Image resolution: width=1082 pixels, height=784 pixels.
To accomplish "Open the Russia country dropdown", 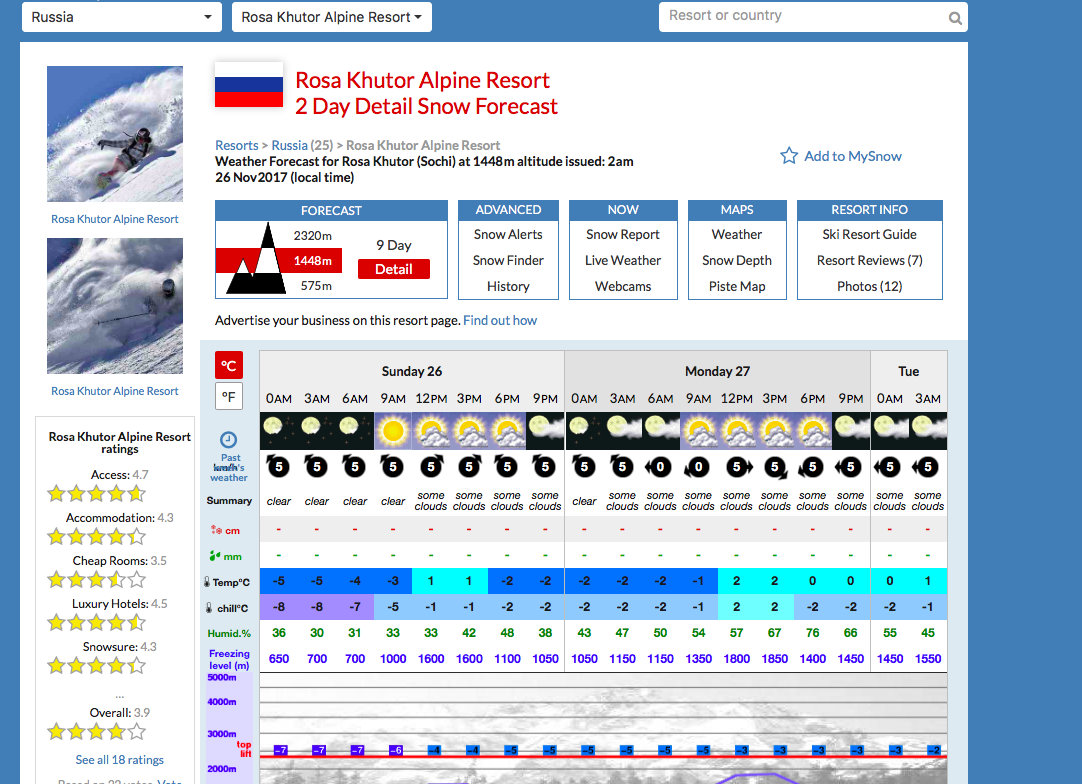I will (121, 17).
